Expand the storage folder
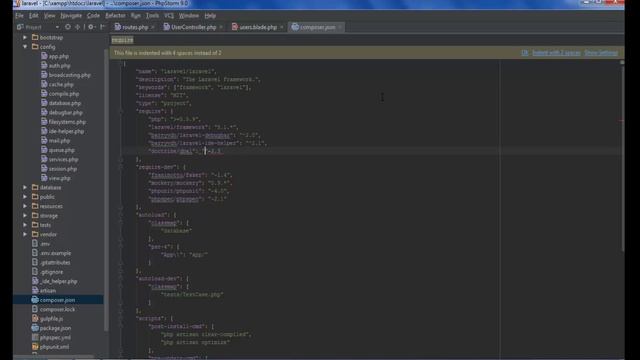Viewport: 640px width, 360px height. (x=25, y=216)
